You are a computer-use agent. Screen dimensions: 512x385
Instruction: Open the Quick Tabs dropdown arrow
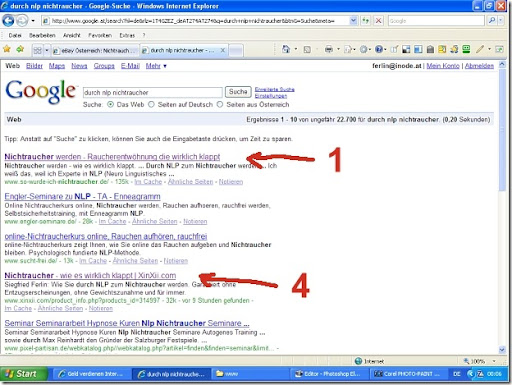pos(47,50)
